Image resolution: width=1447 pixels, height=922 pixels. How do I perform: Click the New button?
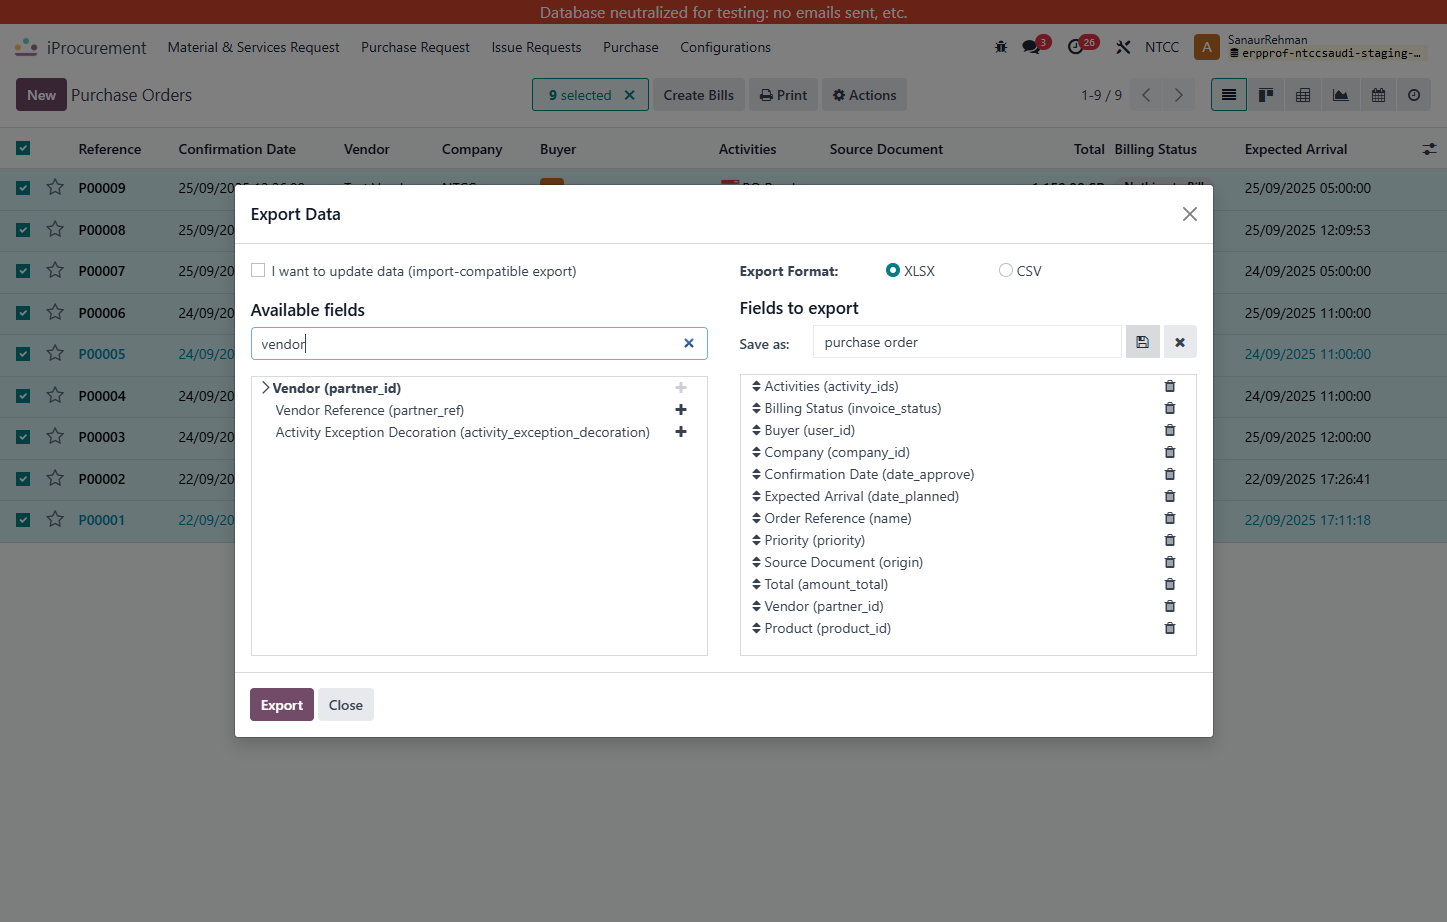tap(41, 95)
